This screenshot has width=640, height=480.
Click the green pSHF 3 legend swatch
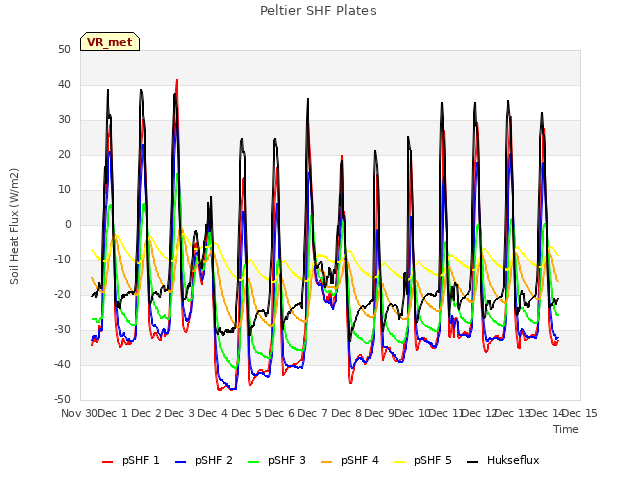point(253,462)
